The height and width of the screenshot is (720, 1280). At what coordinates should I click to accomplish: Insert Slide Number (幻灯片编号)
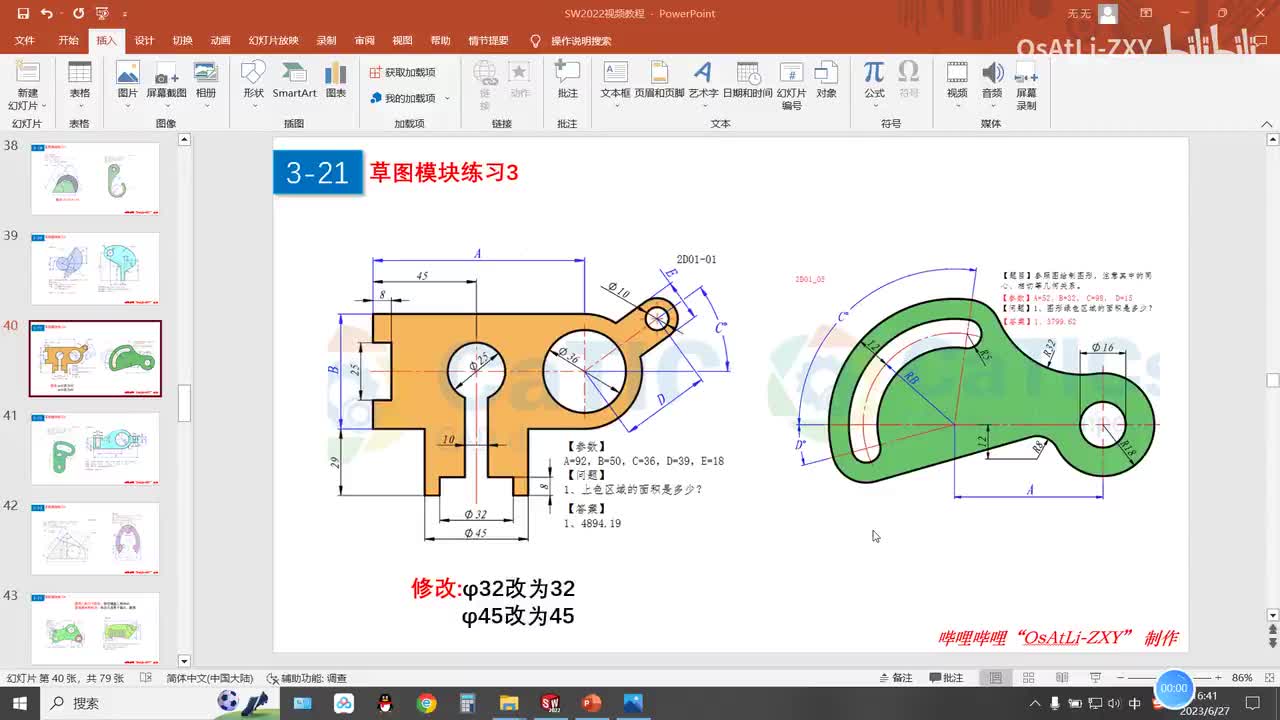[x=791, y=85]
